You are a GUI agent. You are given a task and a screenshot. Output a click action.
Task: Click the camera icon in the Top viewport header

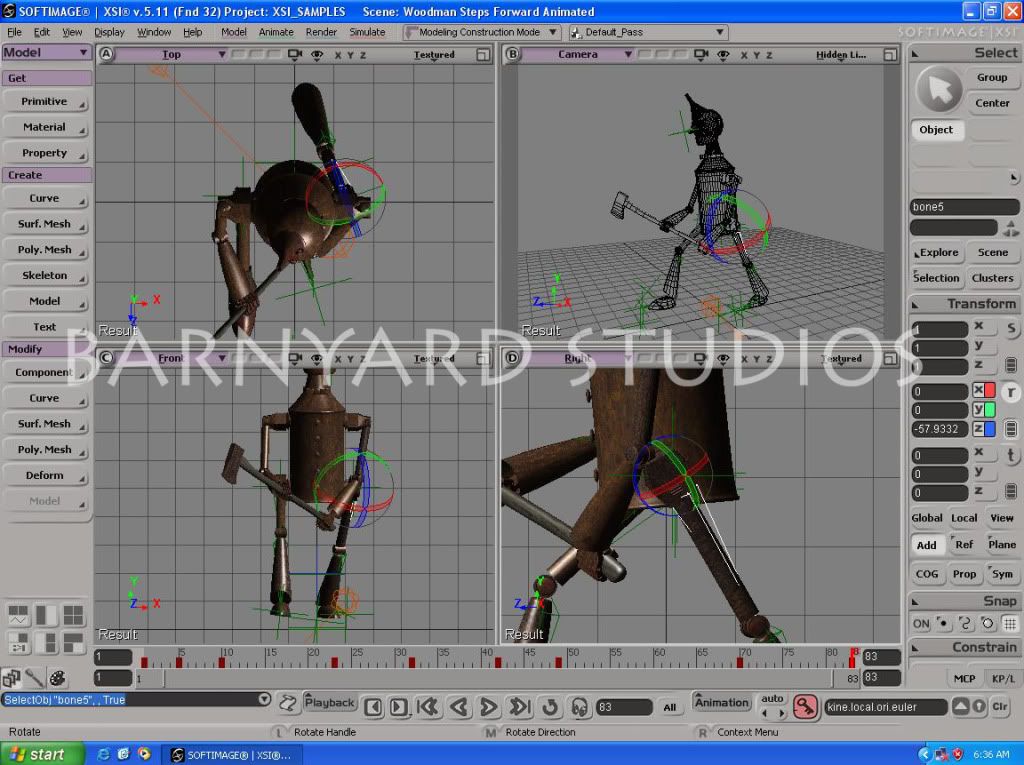point(295,55)
